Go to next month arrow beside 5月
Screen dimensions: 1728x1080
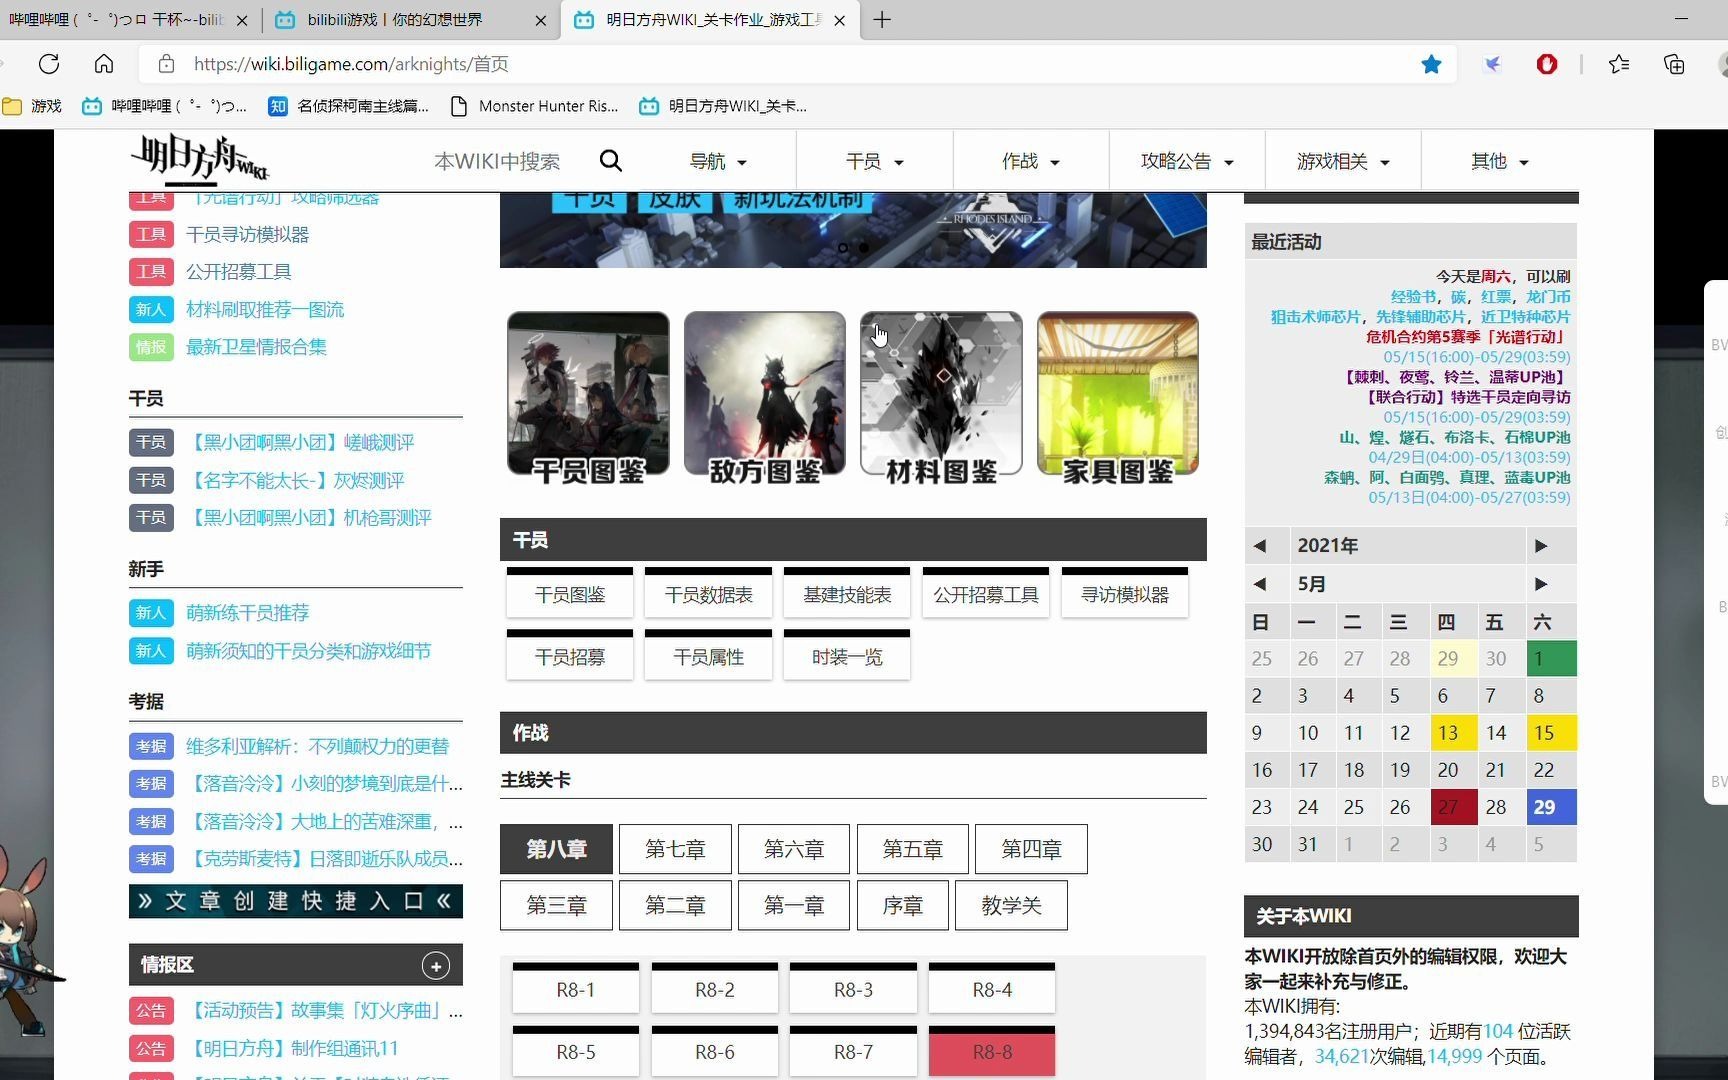1541,584
